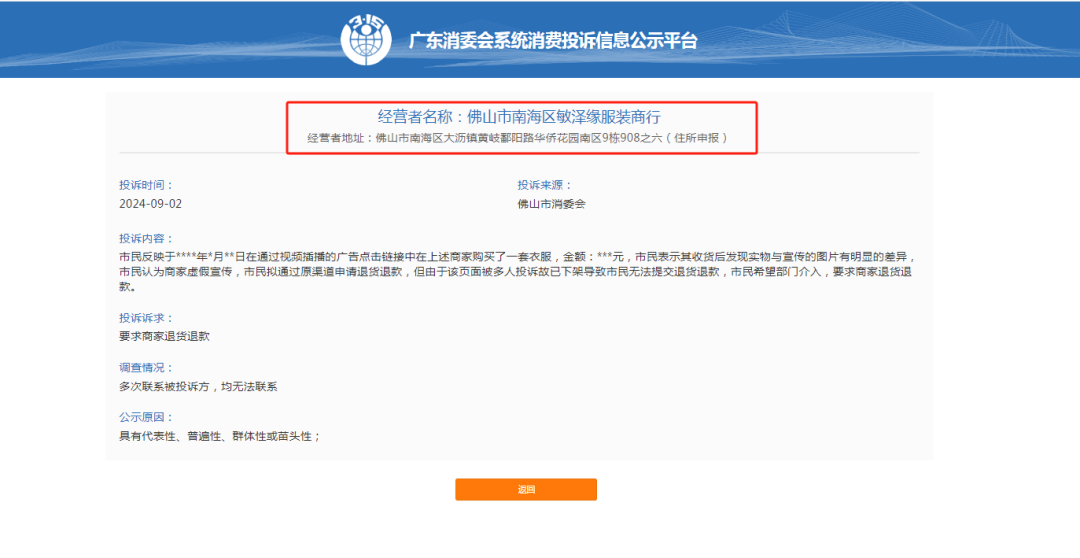Click the 投诉时间 label
Image resolution: width=1080 pixels, height=558 pixels.
click(147, 185)
